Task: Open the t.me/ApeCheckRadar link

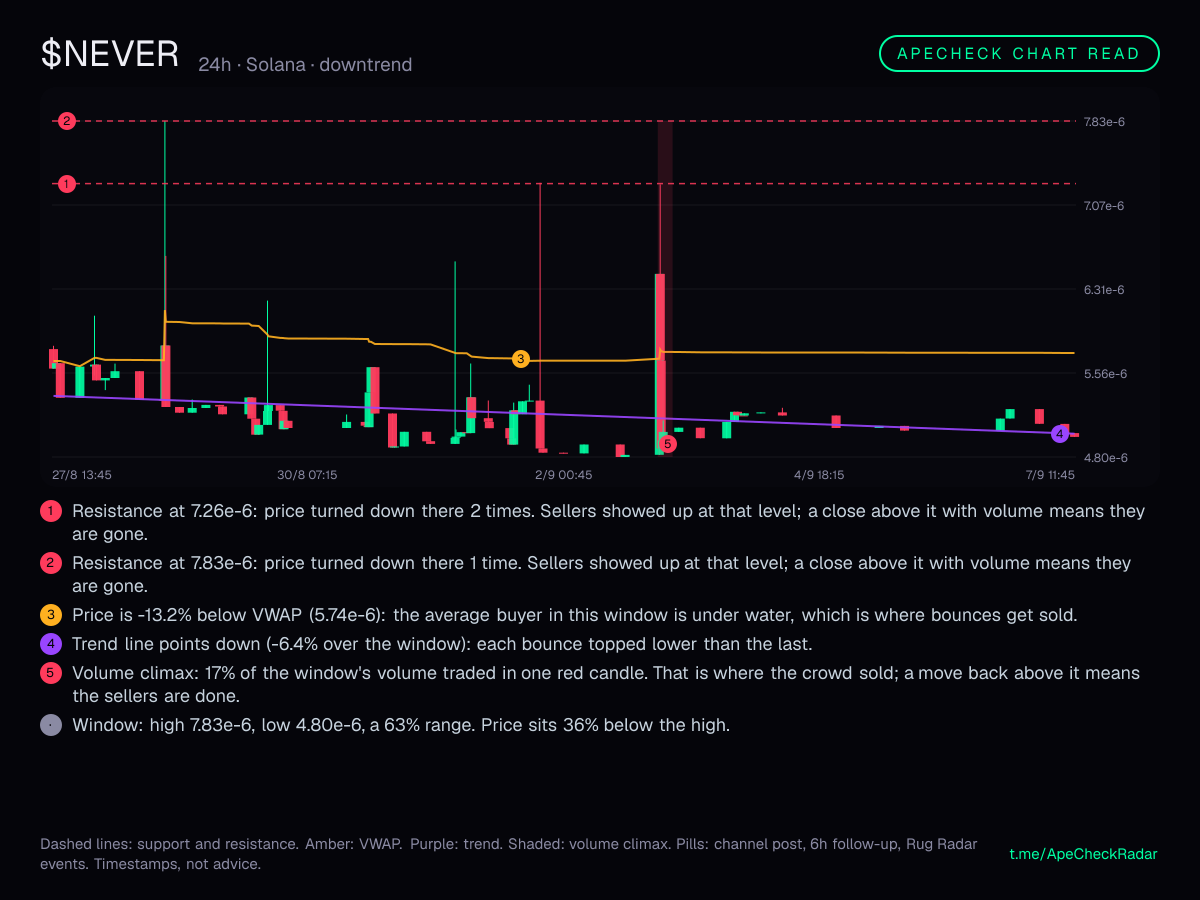Action: coord(1084,854)
